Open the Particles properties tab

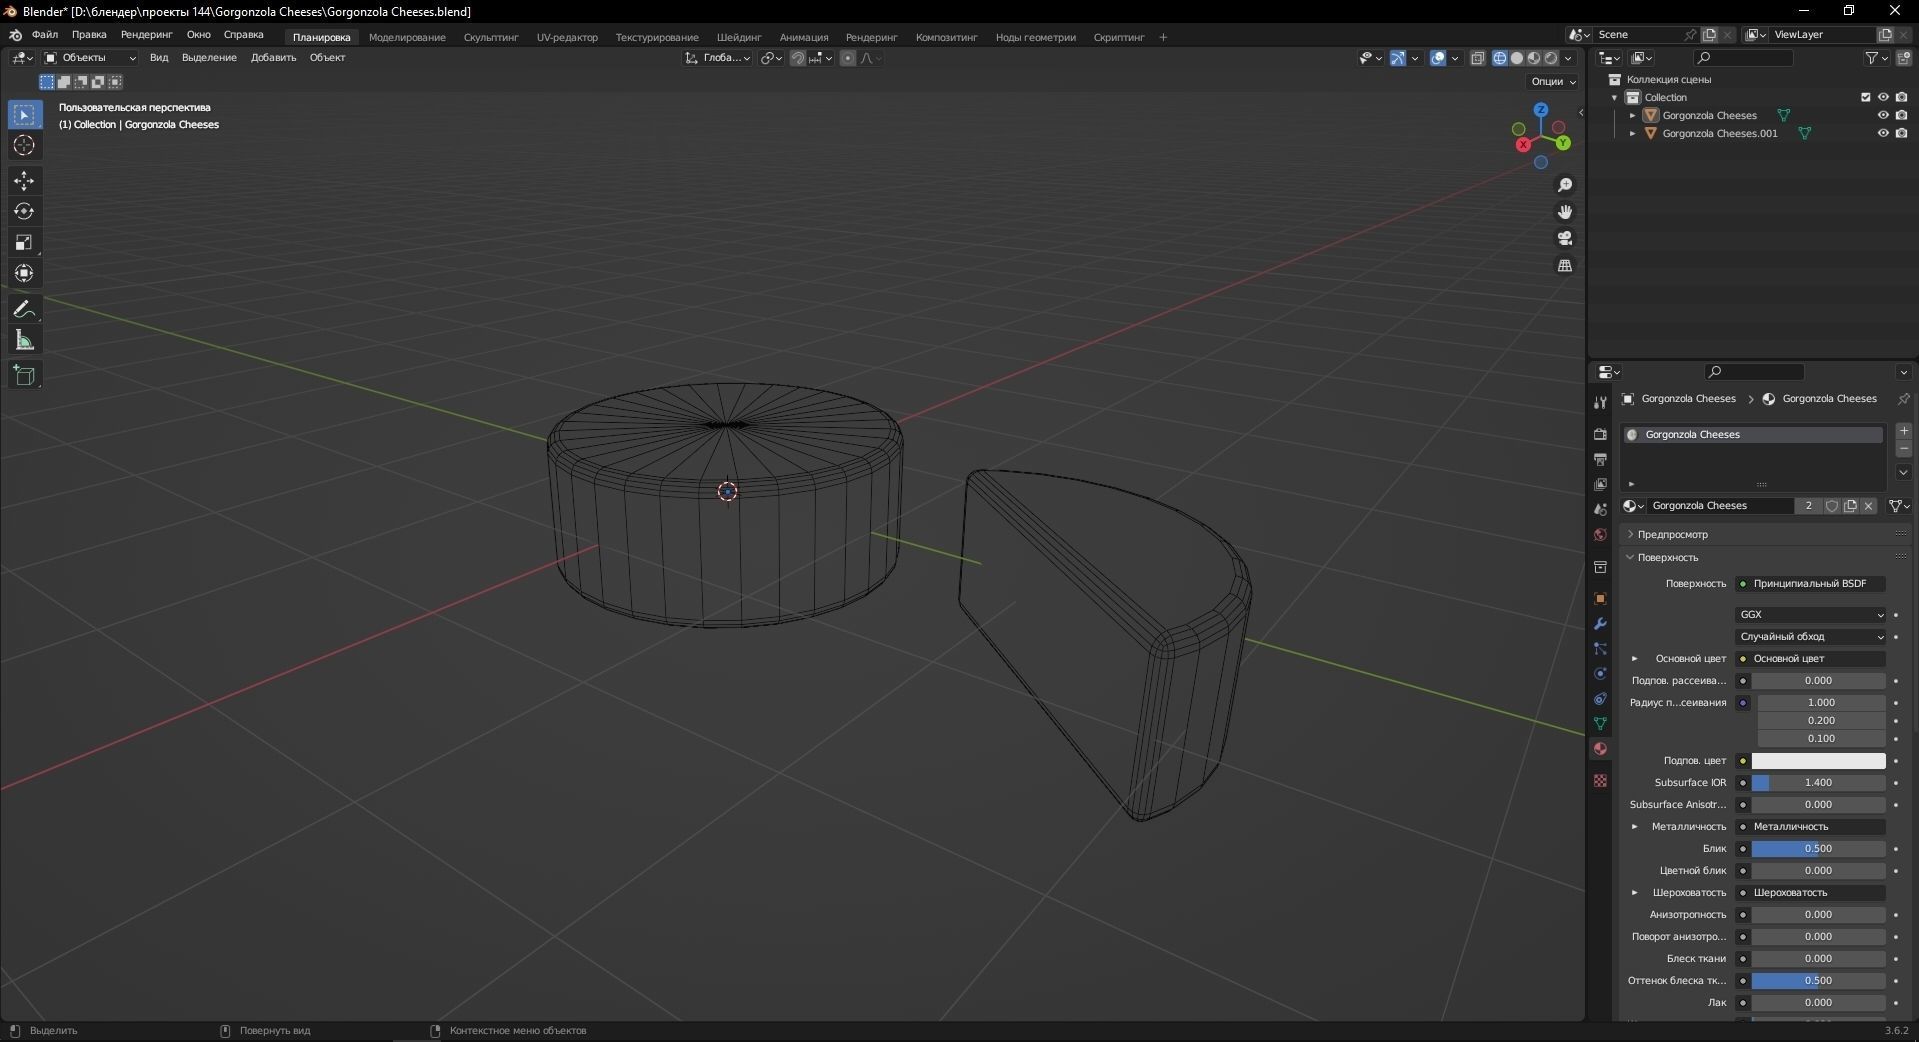pos(1600,649)
